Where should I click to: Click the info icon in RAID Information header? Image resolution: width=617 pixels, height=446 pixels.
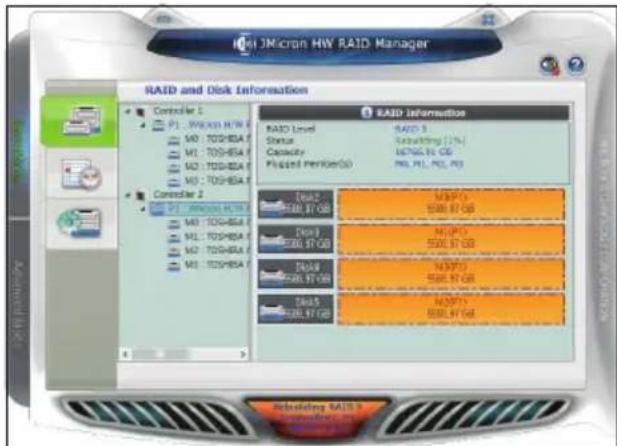pos(366,113)
